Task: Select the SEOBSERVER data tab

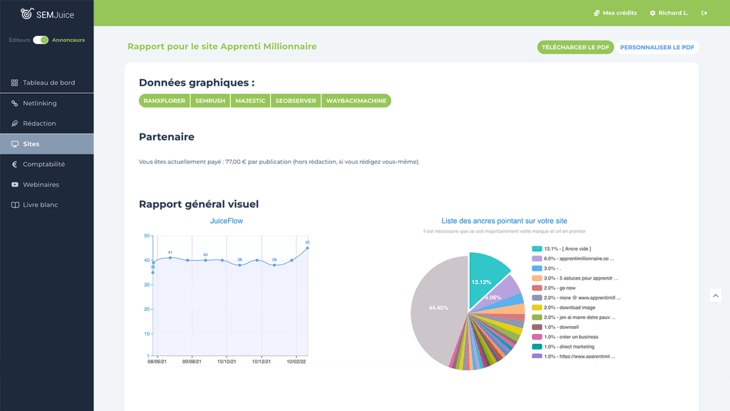Action: click(x=296, y=101)
